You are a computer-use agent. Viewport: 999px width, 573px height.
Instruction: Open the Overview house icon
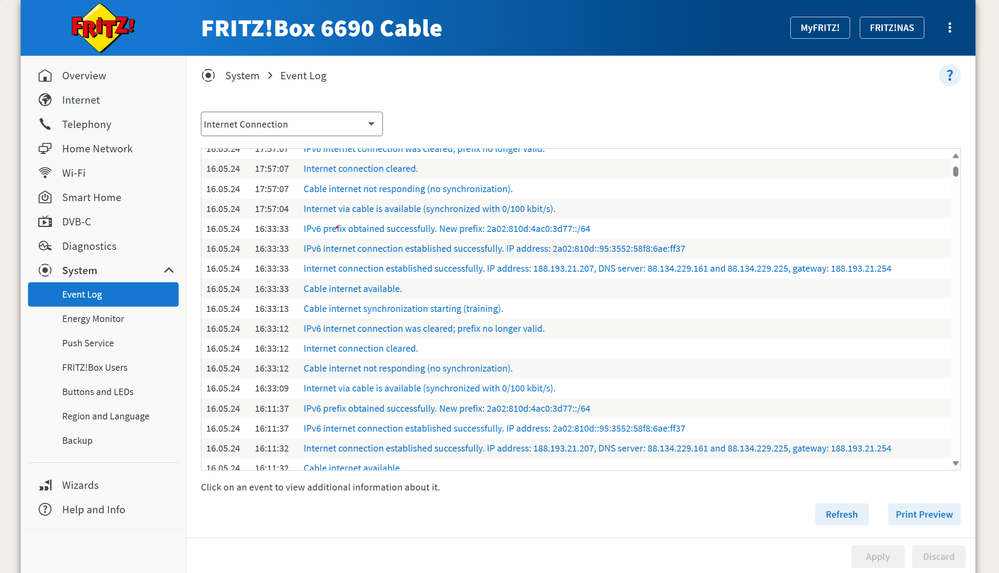click(x=45, y=75)
